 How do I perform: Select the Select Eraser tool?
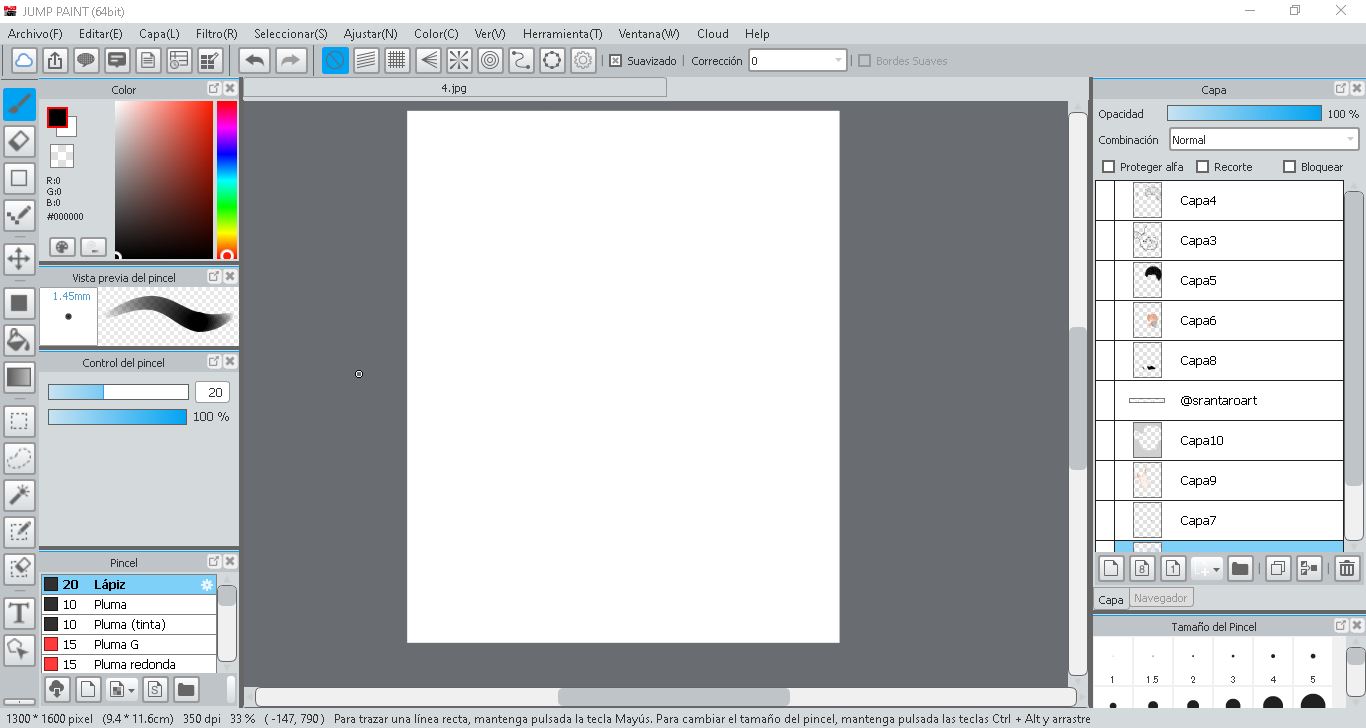(19, 569)
